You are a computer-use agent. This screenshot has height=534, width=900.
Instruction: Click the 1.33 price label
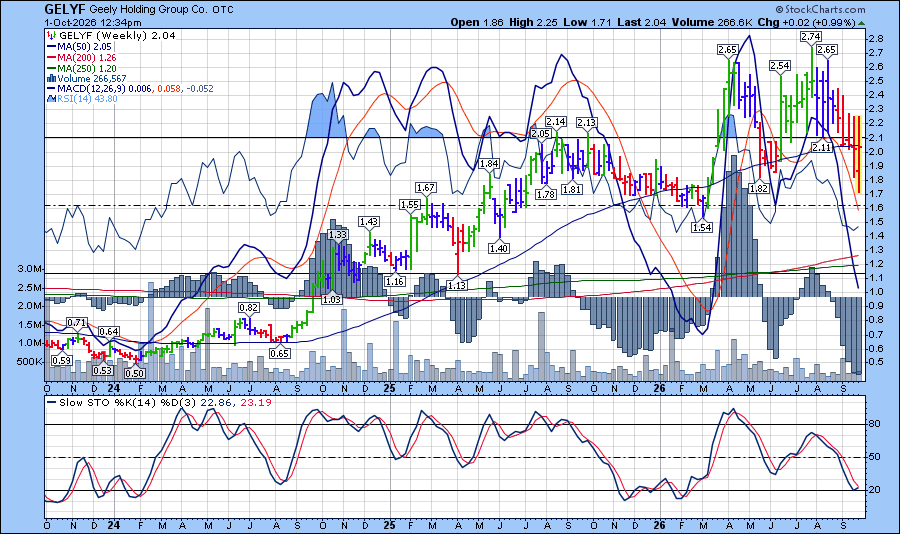[x=338, y=234]
